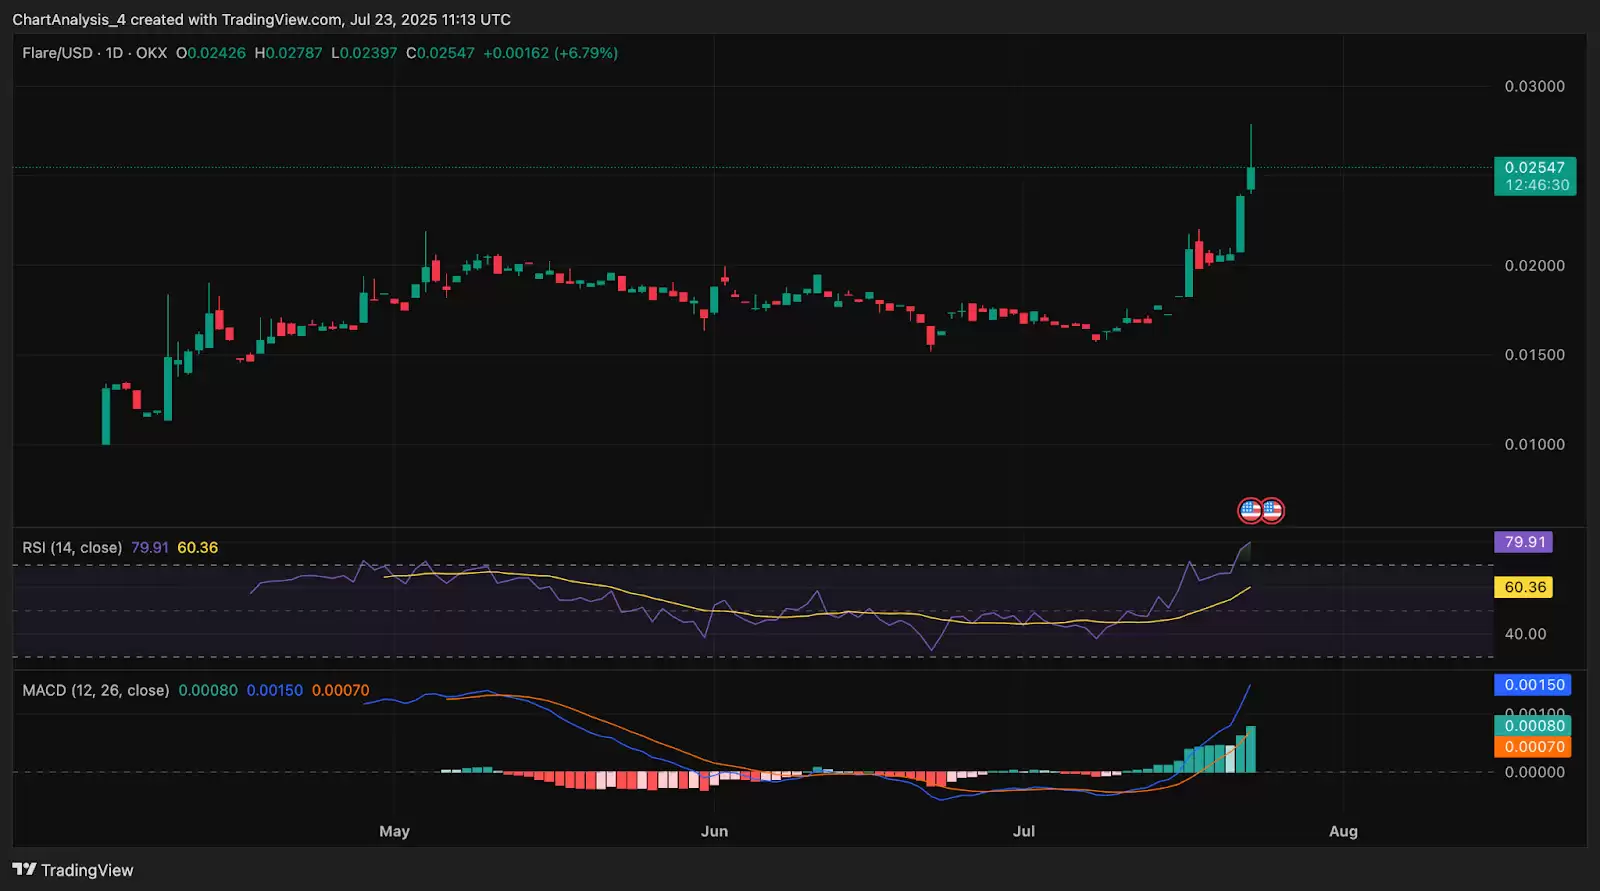Select the RSI (14, close) indicator legend
1600x891 pixels.
72,548
